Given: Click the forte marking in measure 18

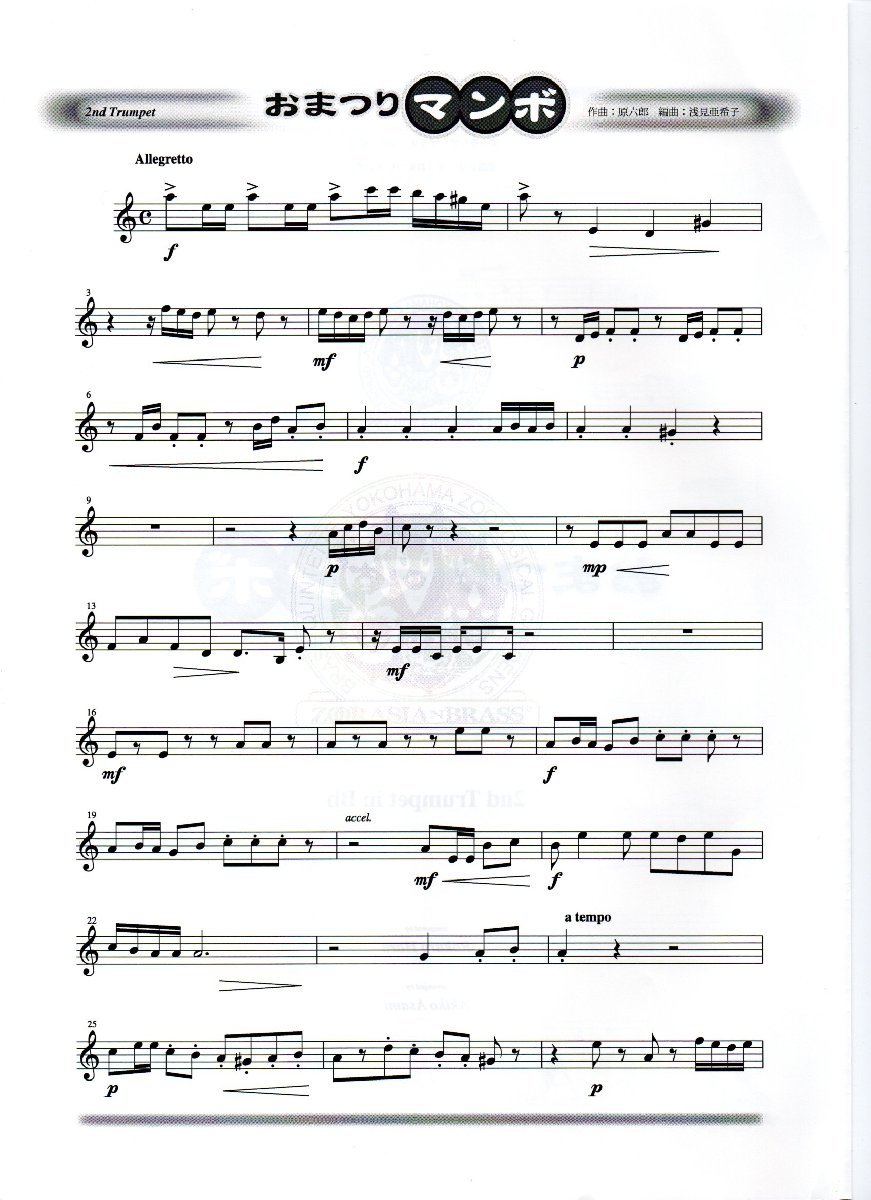Looking at the screenshot, I should coord(550,774).
